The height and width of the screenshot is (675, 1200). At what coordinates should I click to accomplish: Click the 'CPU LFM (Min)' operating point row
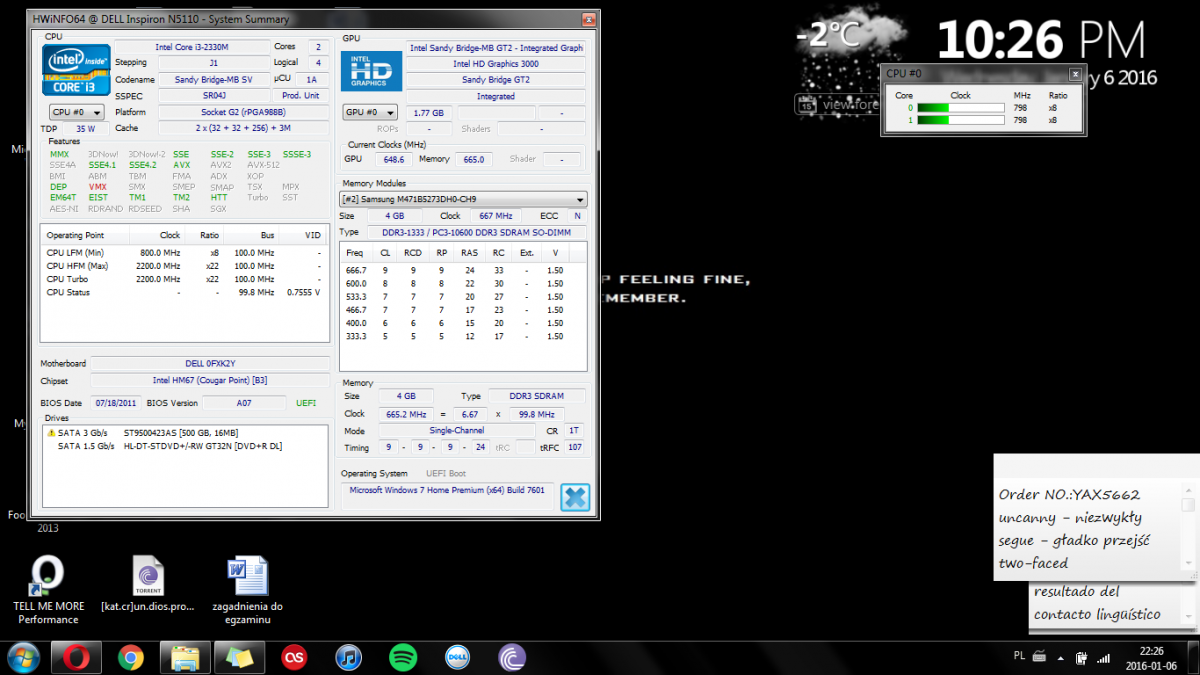click(183, 253)
